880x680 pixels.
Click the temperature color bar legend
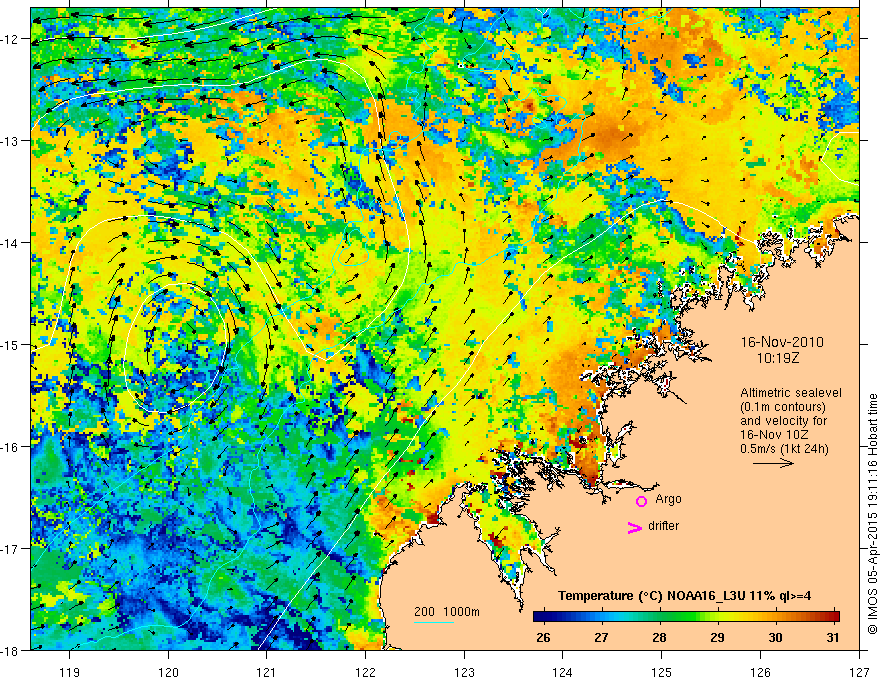[686, 616]
